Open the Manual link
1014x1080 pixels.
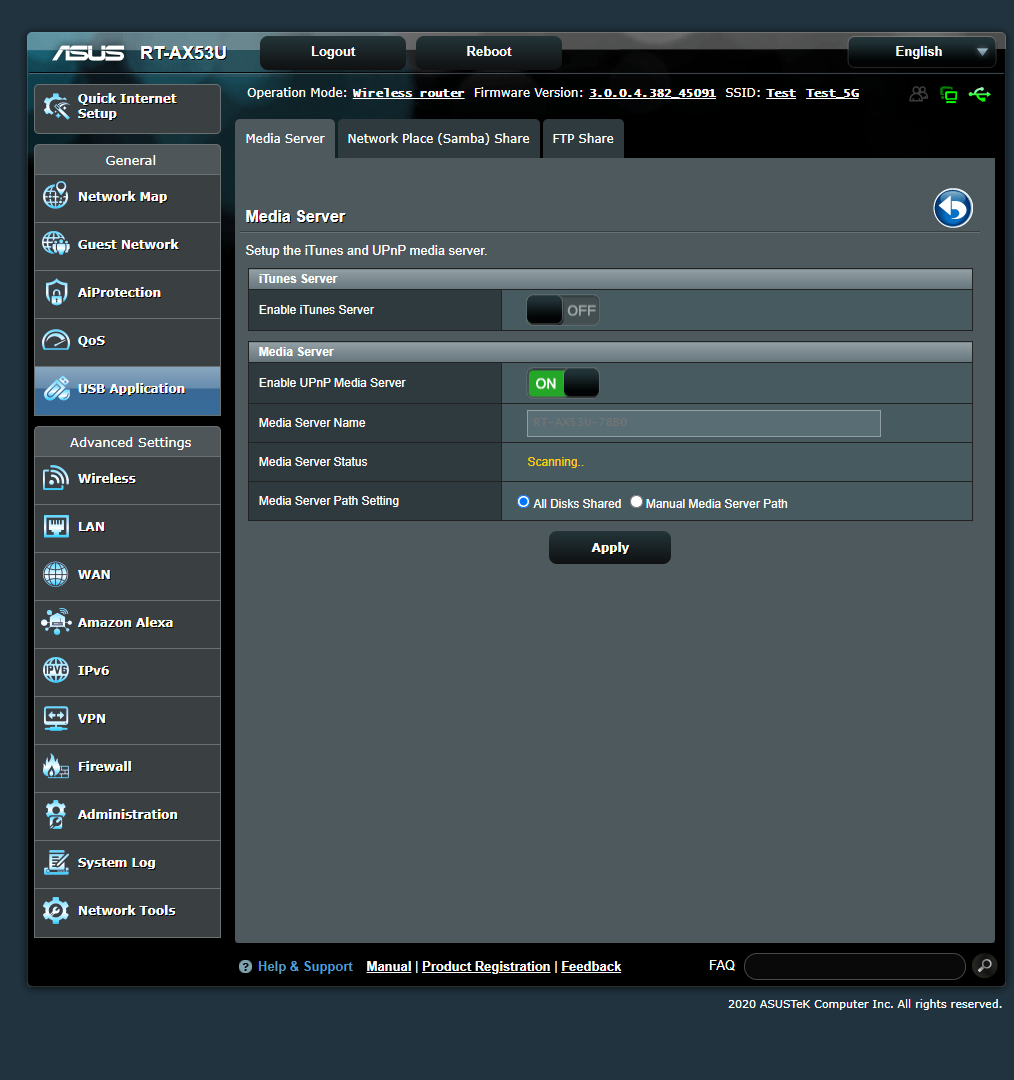pos(389,966)
